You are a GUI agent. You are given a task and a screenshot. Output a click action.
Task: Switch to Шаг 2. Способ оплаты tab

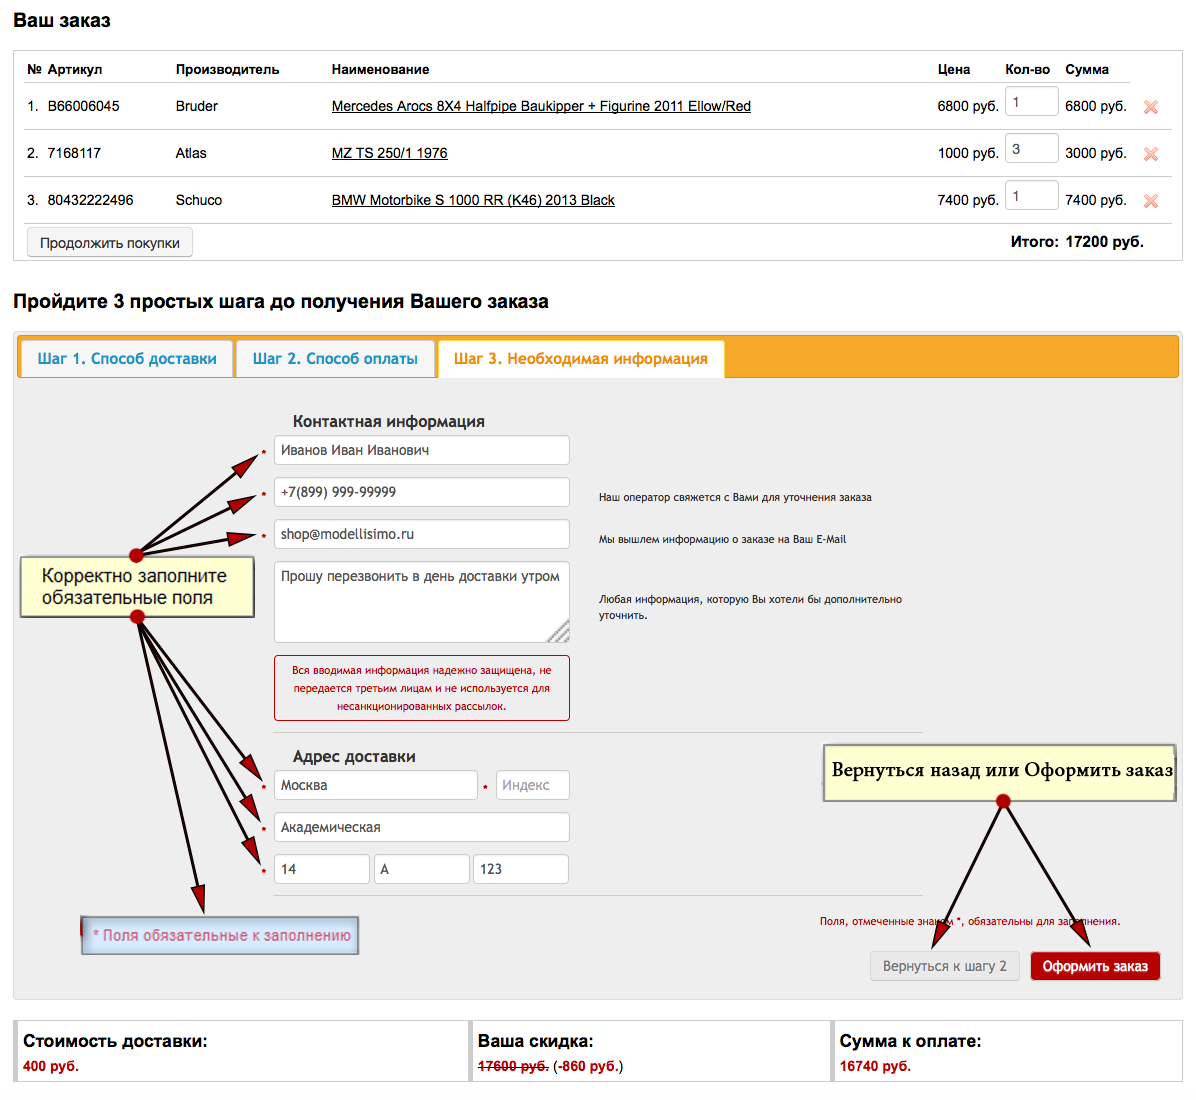[x=335, y=359]
